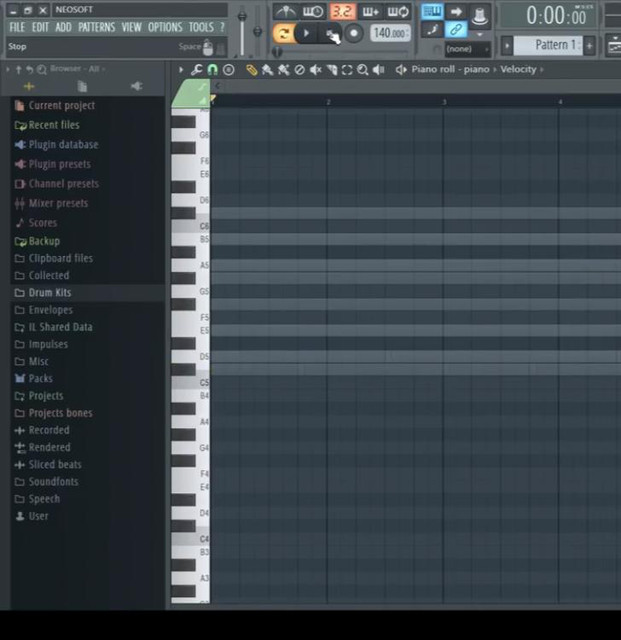Toggle the 3.2 countdown before recording button

(342, 12)
